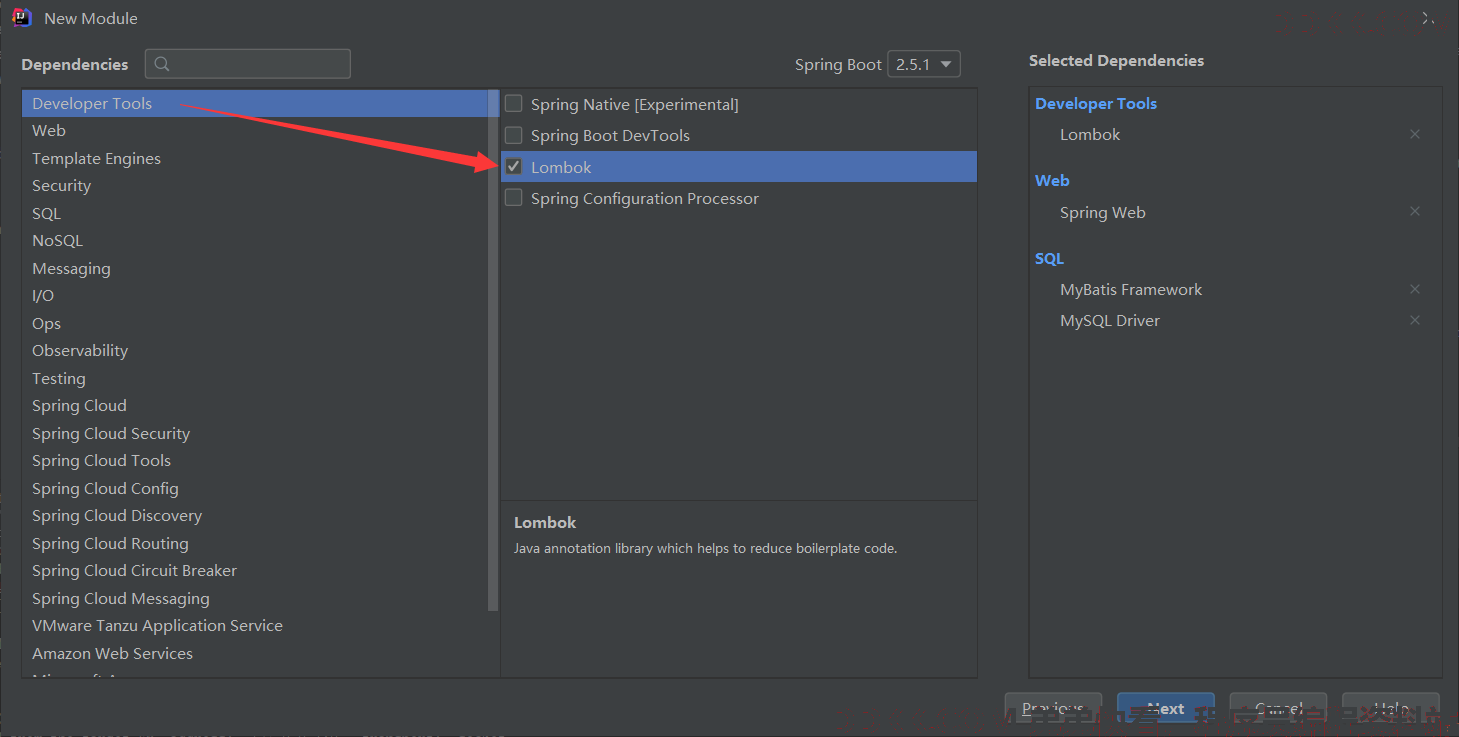Click the Help button
This screenshot has height=737, width=1459.
1391,708
